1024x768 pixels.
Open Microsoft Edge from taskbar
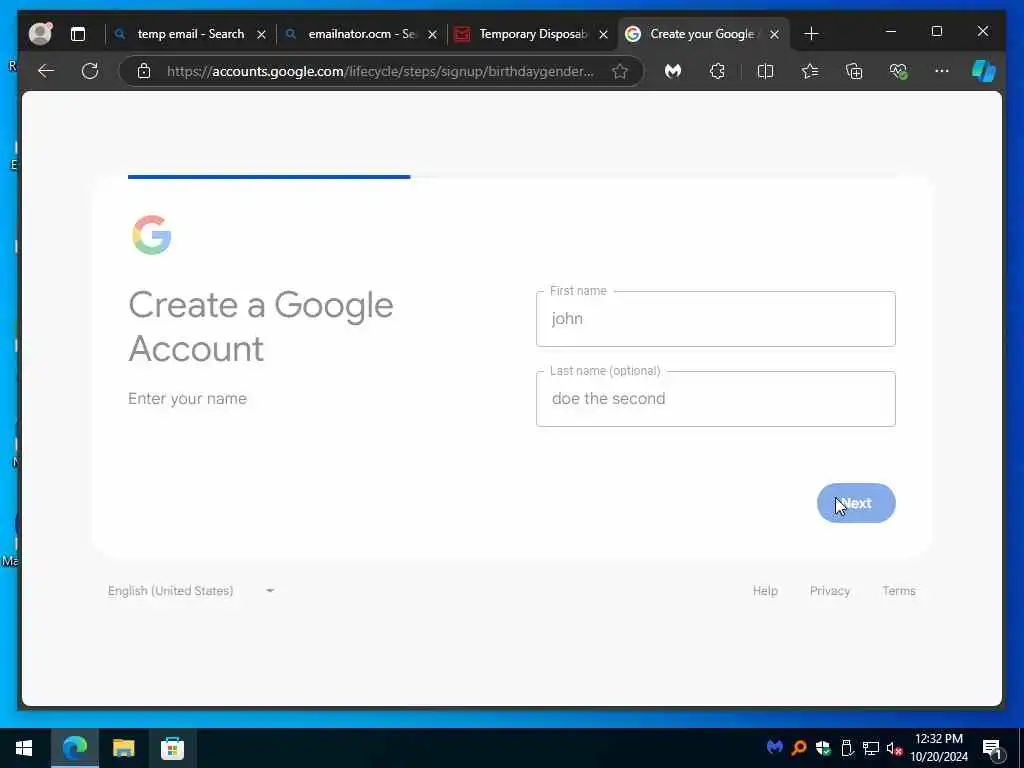point(74,748)
